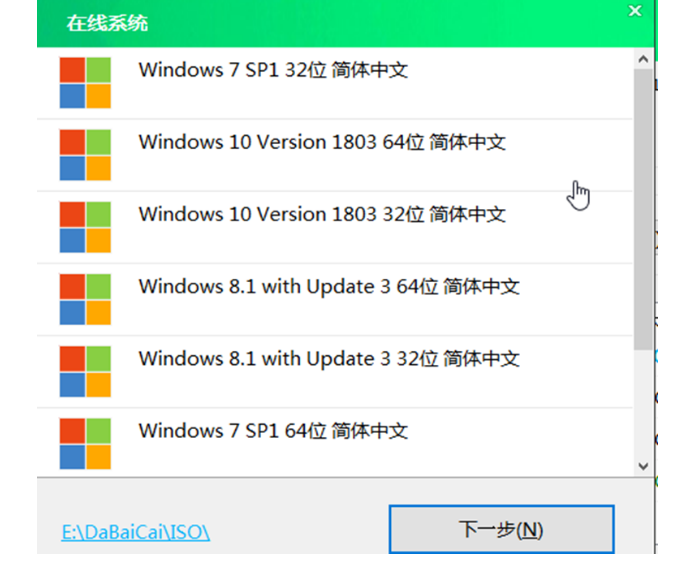Click the logo beside Windows 8.1 Update 3 32位

[x=85, y=371]
